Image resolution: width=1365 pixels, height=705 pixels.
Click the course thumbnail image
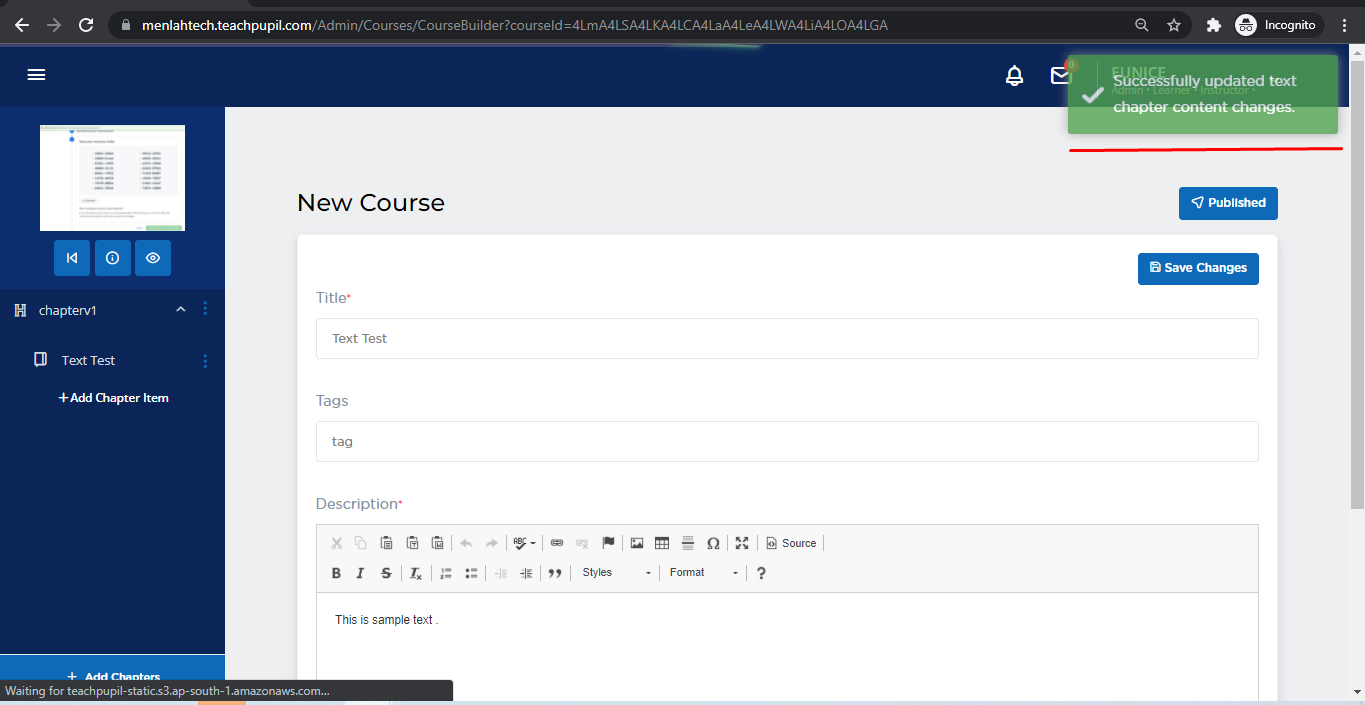tap(112, 178)
